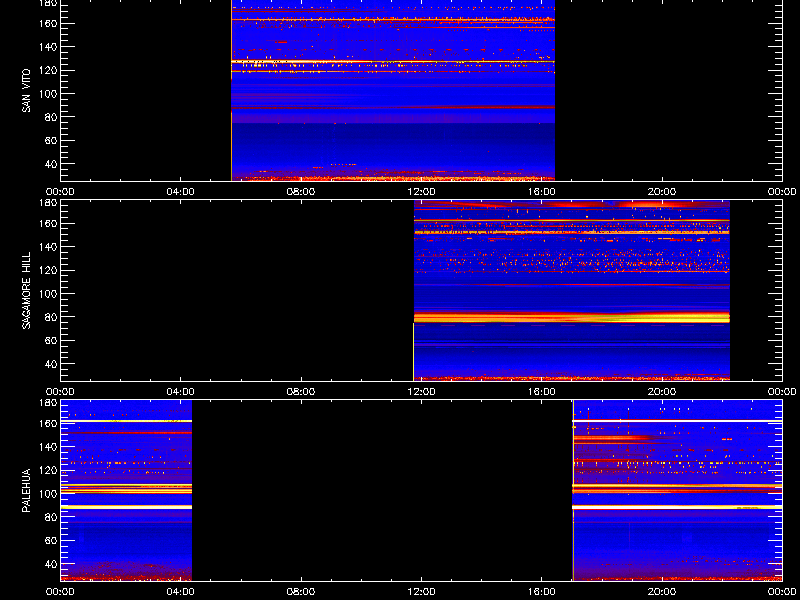Click the SAGAMORE HILL station axis label
This screenshot has height=600, width=800.
[26, 290]
